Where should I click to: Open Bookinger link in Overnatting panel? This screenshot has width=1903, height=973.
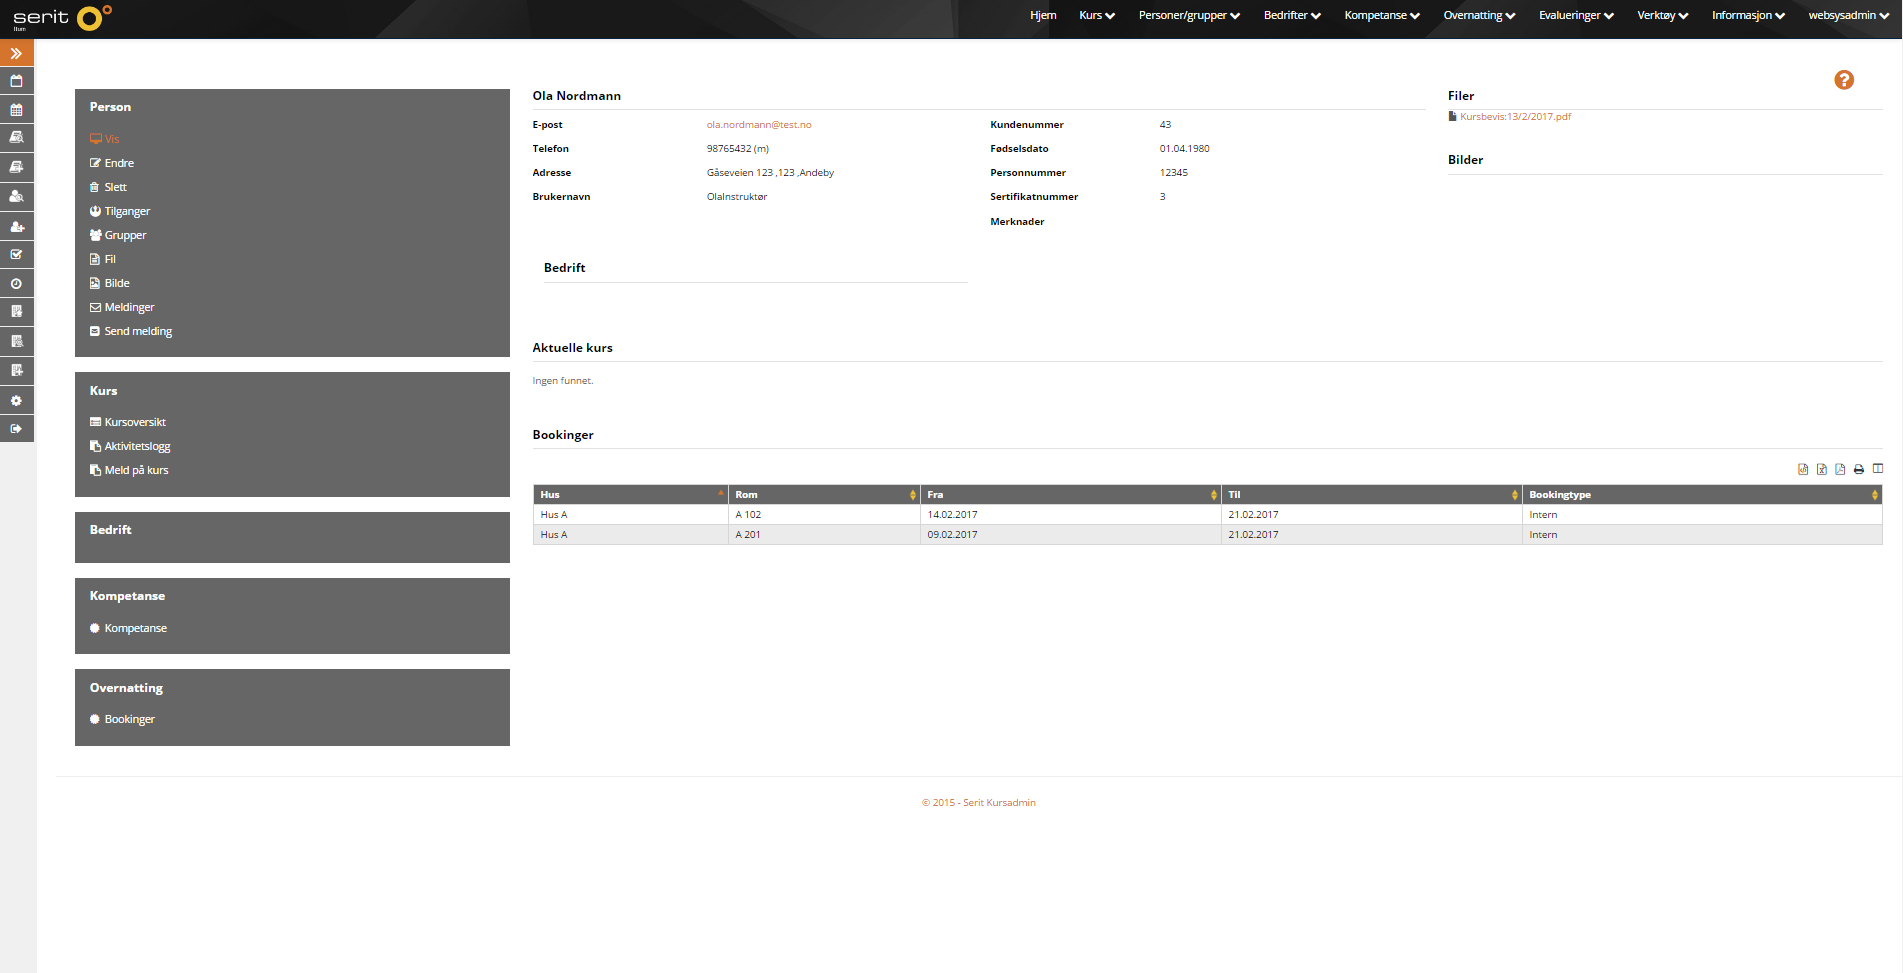click(122, 719)
